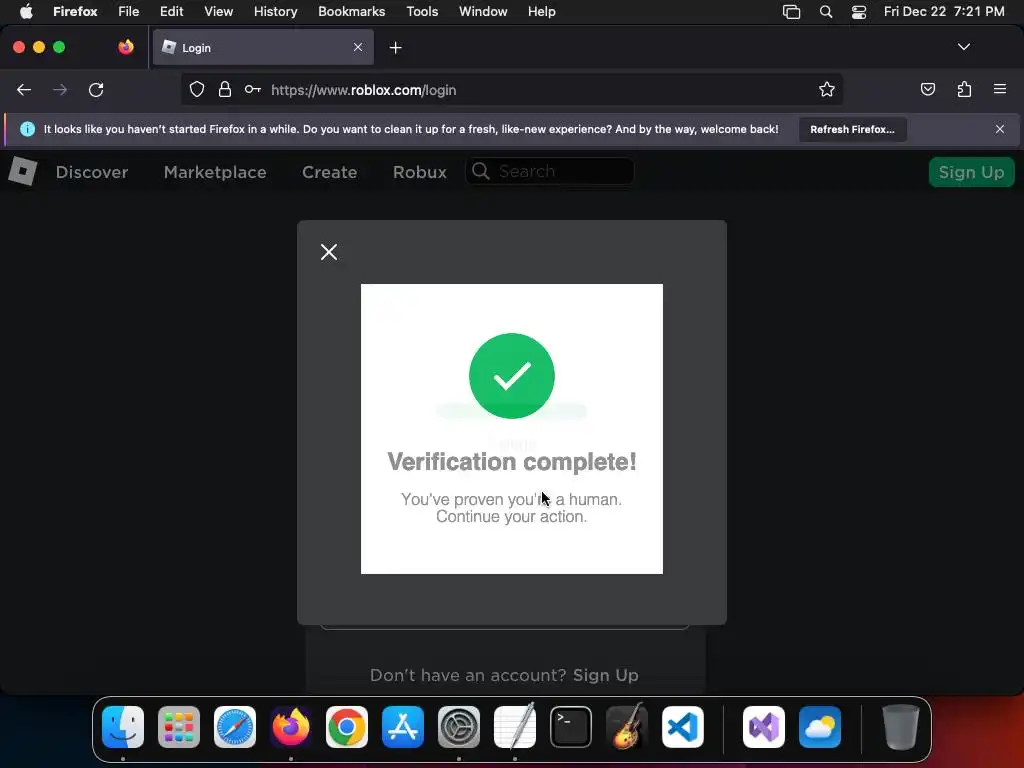
Task: Click the Roblox logo icon
Action: pos(22,172)
